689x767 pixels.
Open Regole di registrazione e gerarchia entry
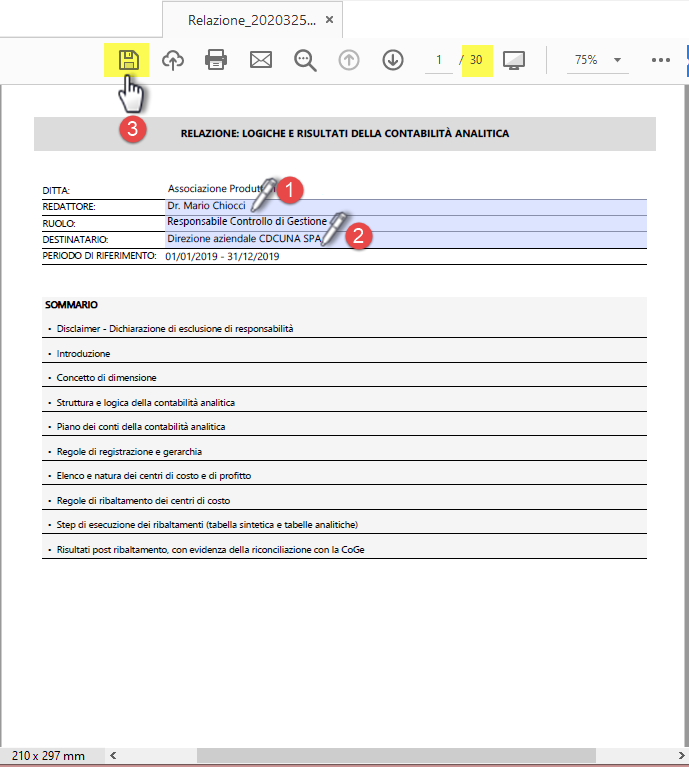129,451
